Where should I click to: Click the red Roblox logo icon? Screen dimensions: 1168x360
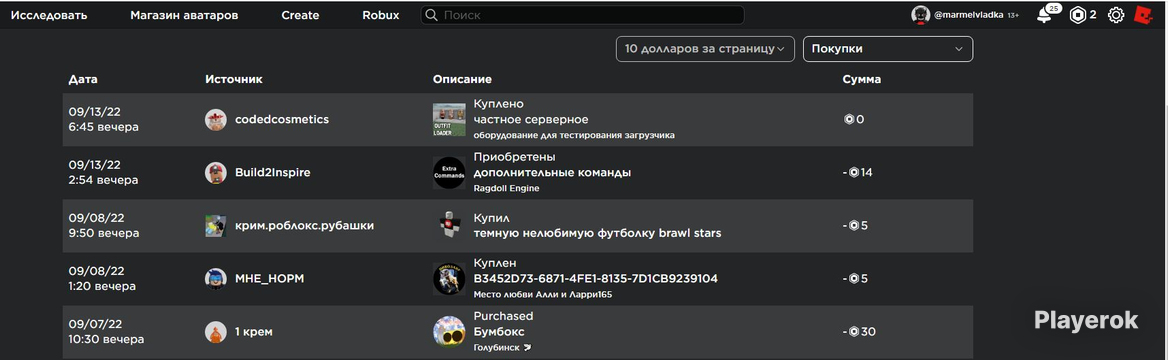tap(1143, 15)
